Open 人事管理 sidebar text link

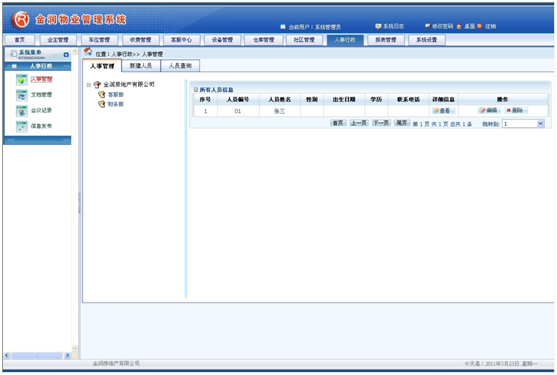pyautogui.click(x=42, y=79)
